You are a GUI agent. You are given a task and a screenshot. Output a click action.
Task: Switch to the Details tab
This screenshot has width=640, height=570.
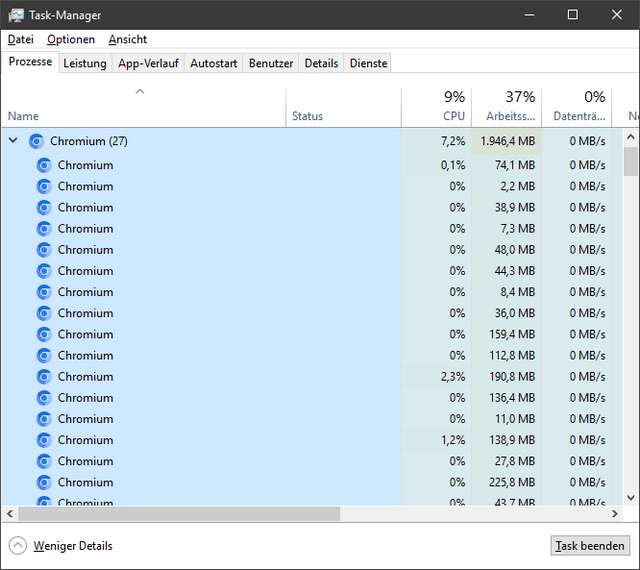321,63
